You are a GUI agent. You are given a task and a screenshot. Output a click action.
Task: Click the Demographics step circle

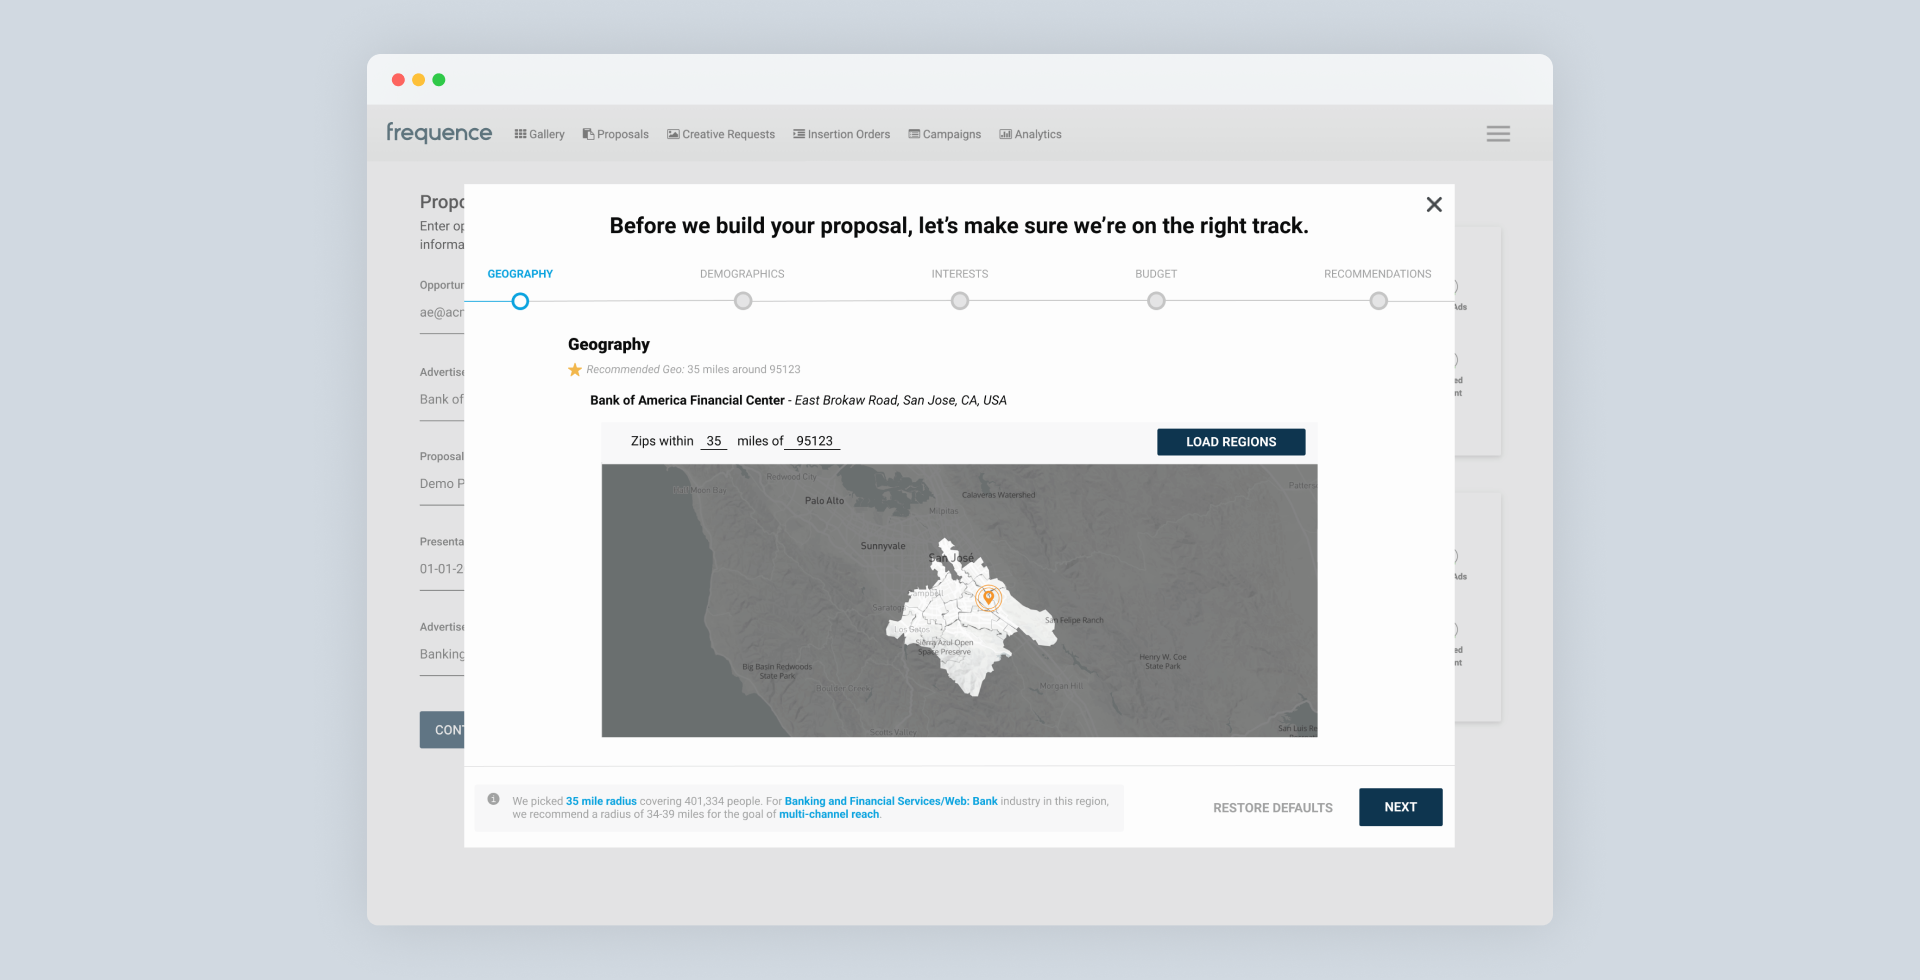point(743,301)
